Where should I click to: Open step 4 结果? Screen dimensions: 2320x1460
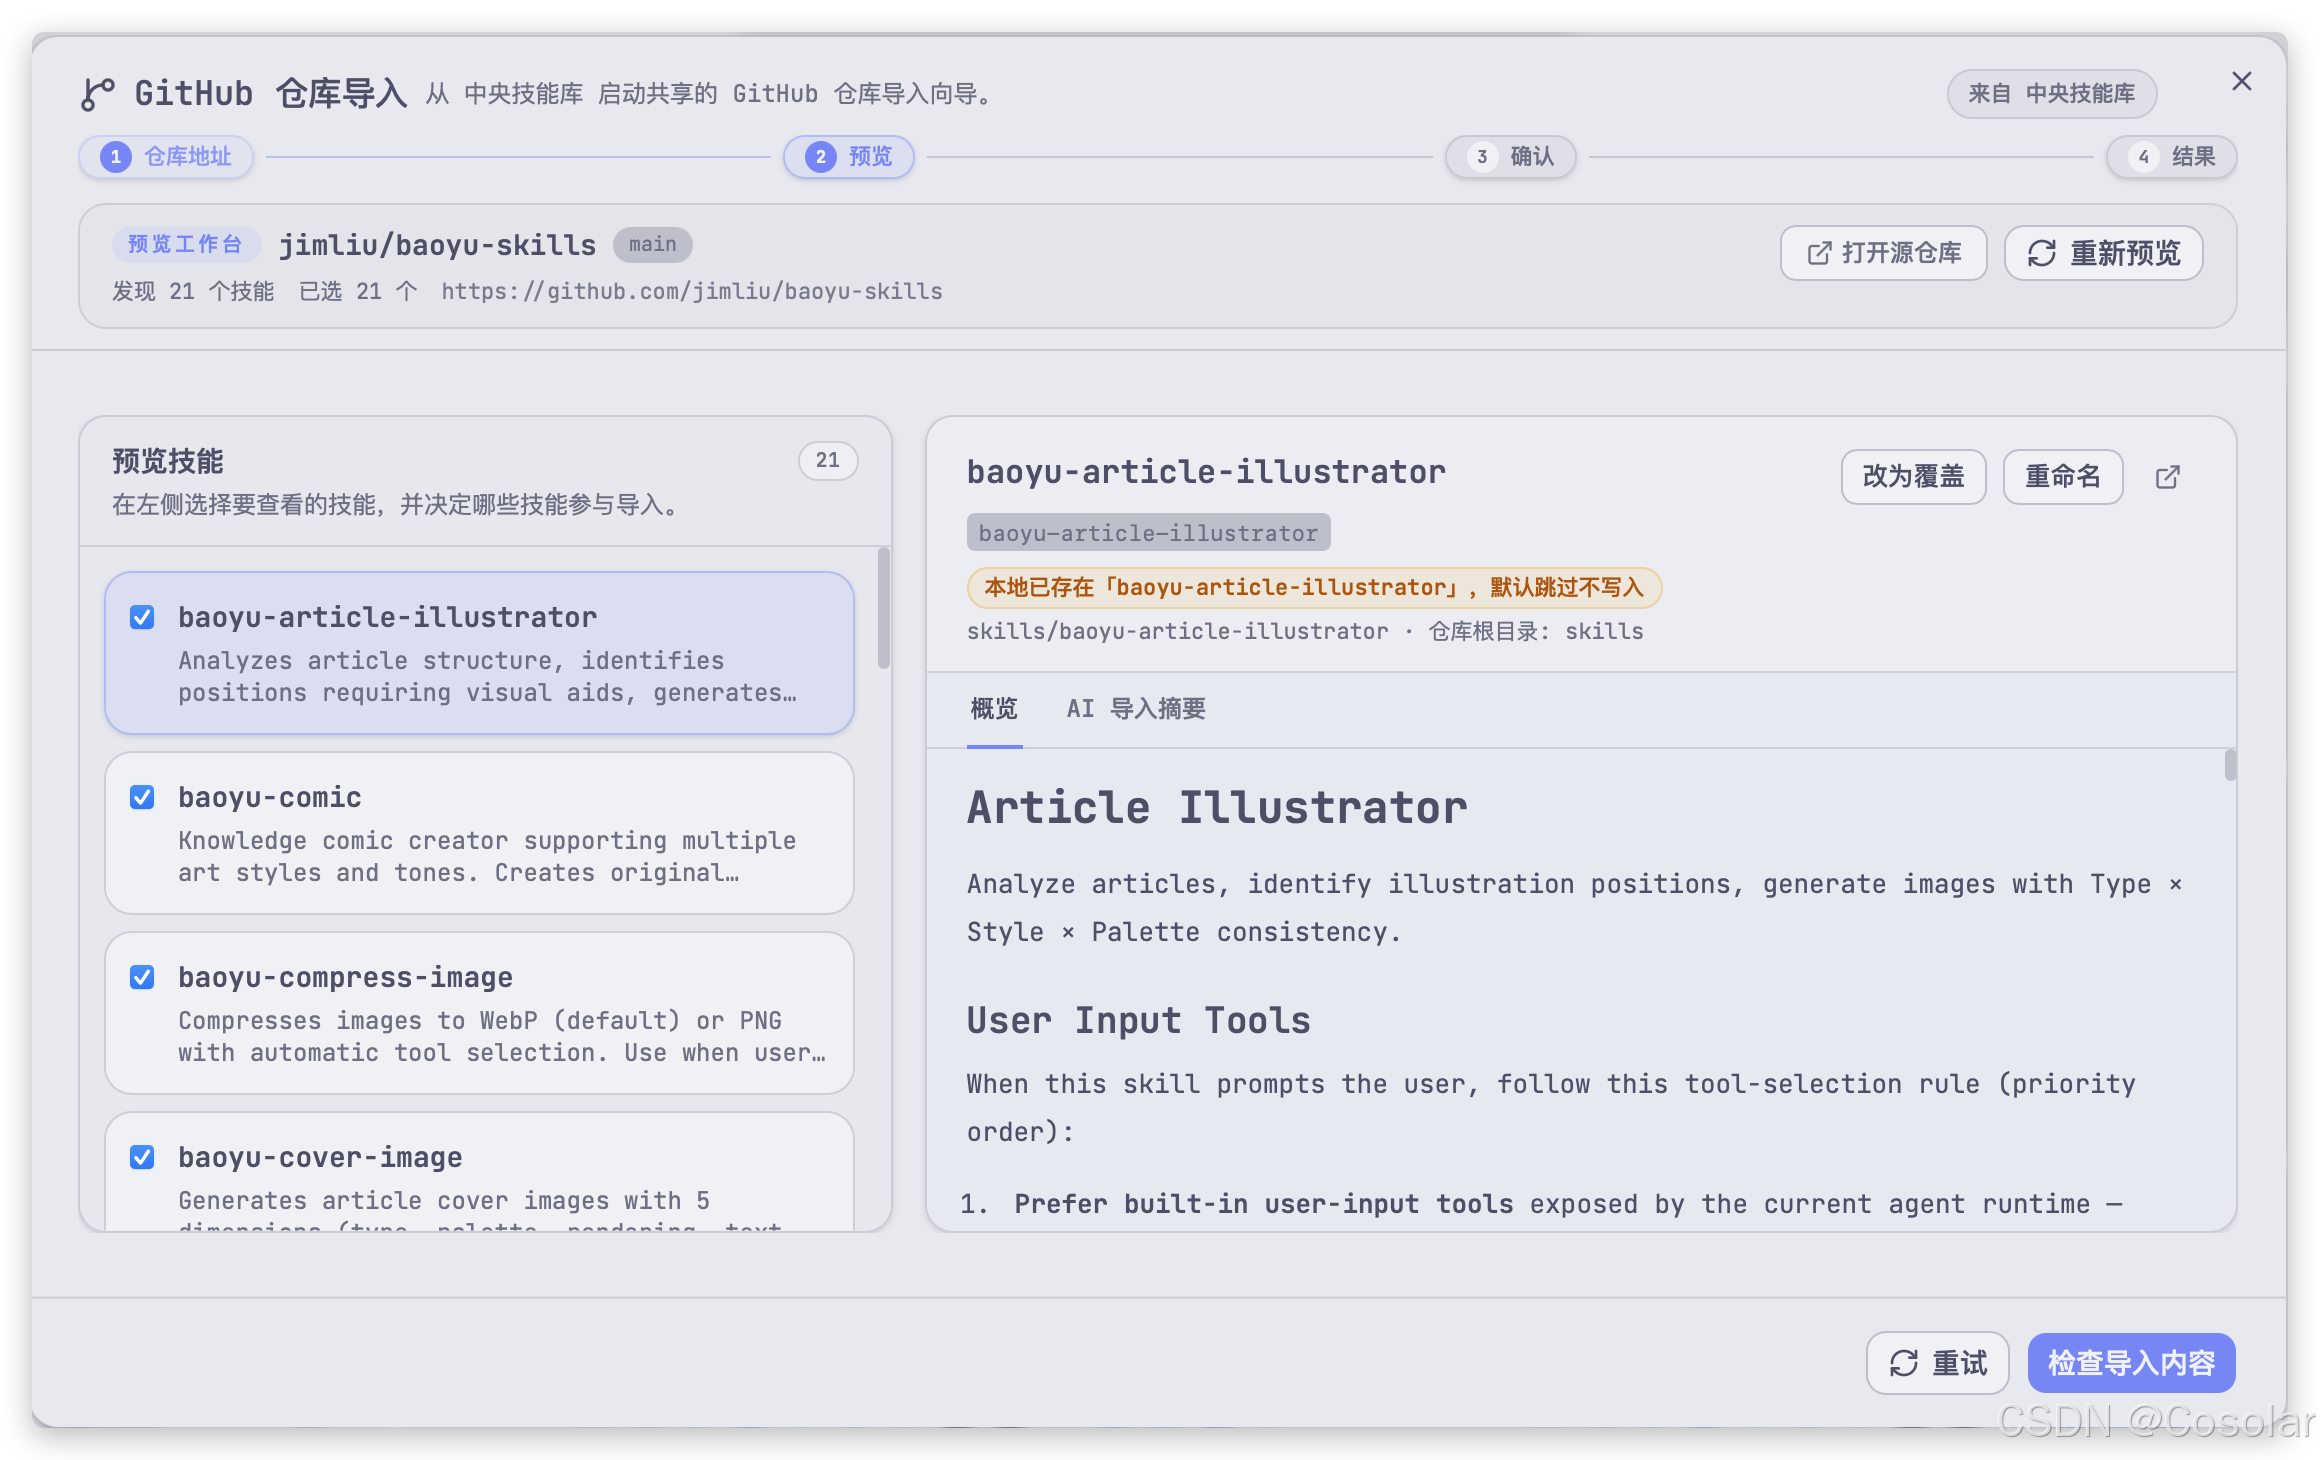[2171, 157]
